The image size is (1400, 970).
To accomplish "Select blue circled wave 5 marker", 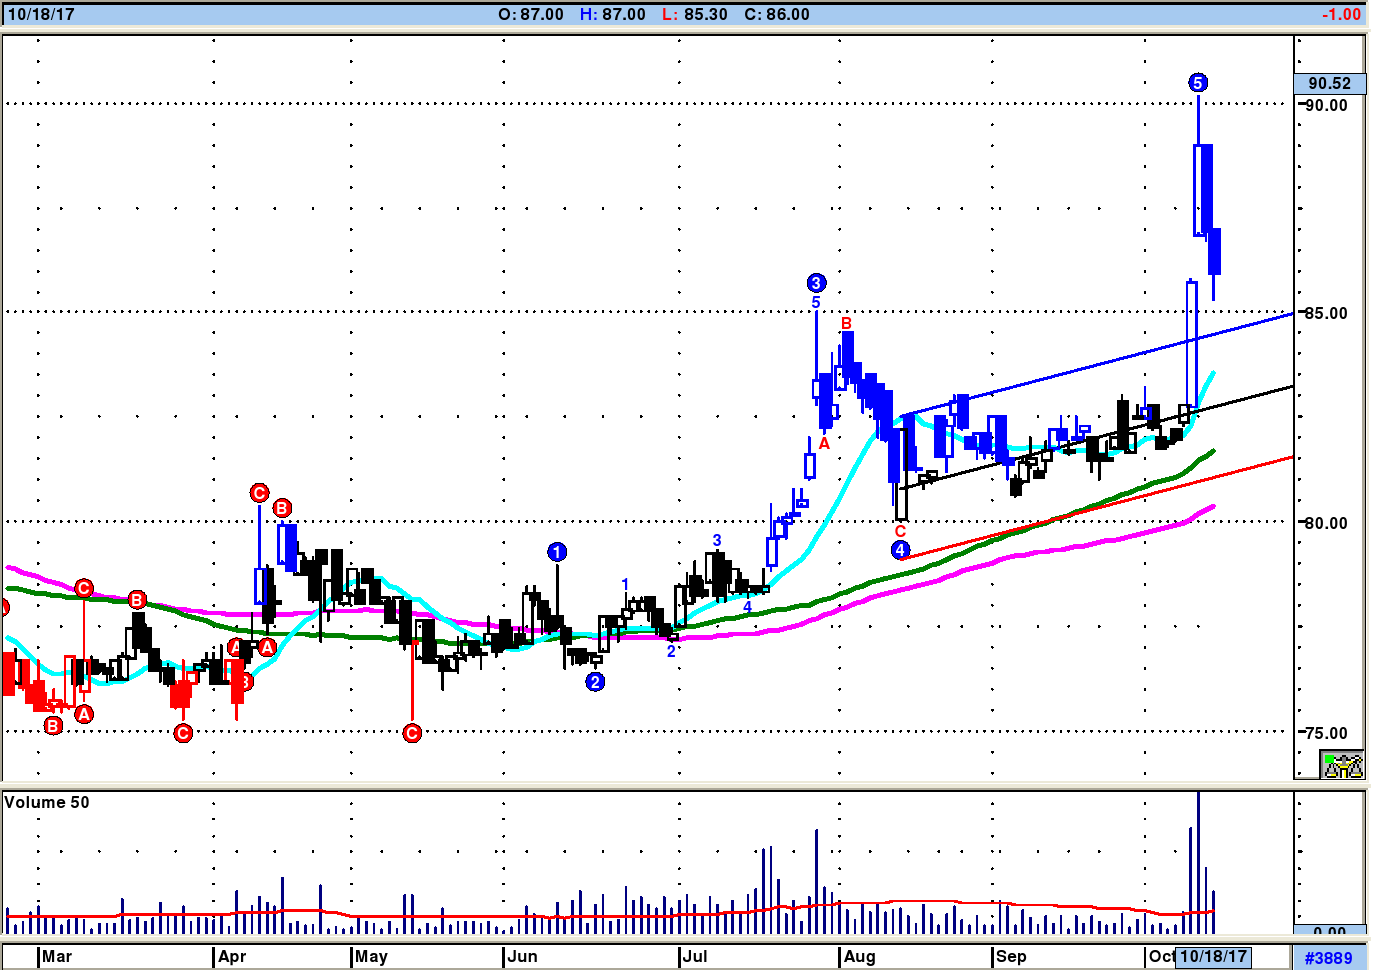I will tap(1198, 83).
